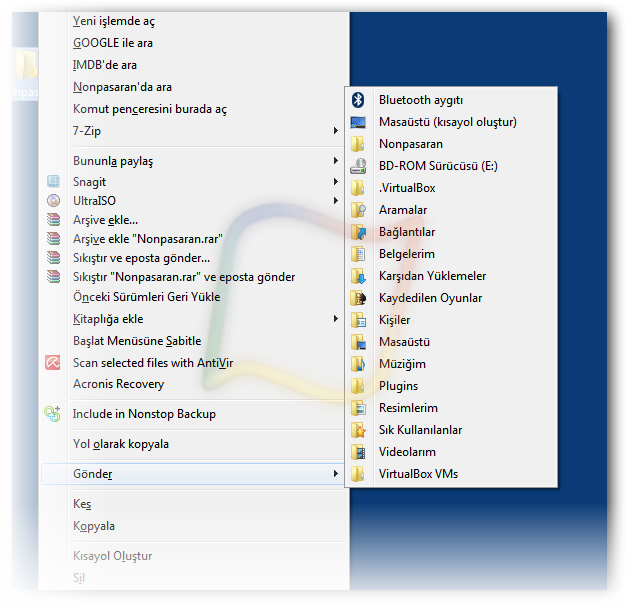The height and width of the screenshot is (610, 627).
Task: Select Kopyala to copy the folder
Action: (94, 526)
